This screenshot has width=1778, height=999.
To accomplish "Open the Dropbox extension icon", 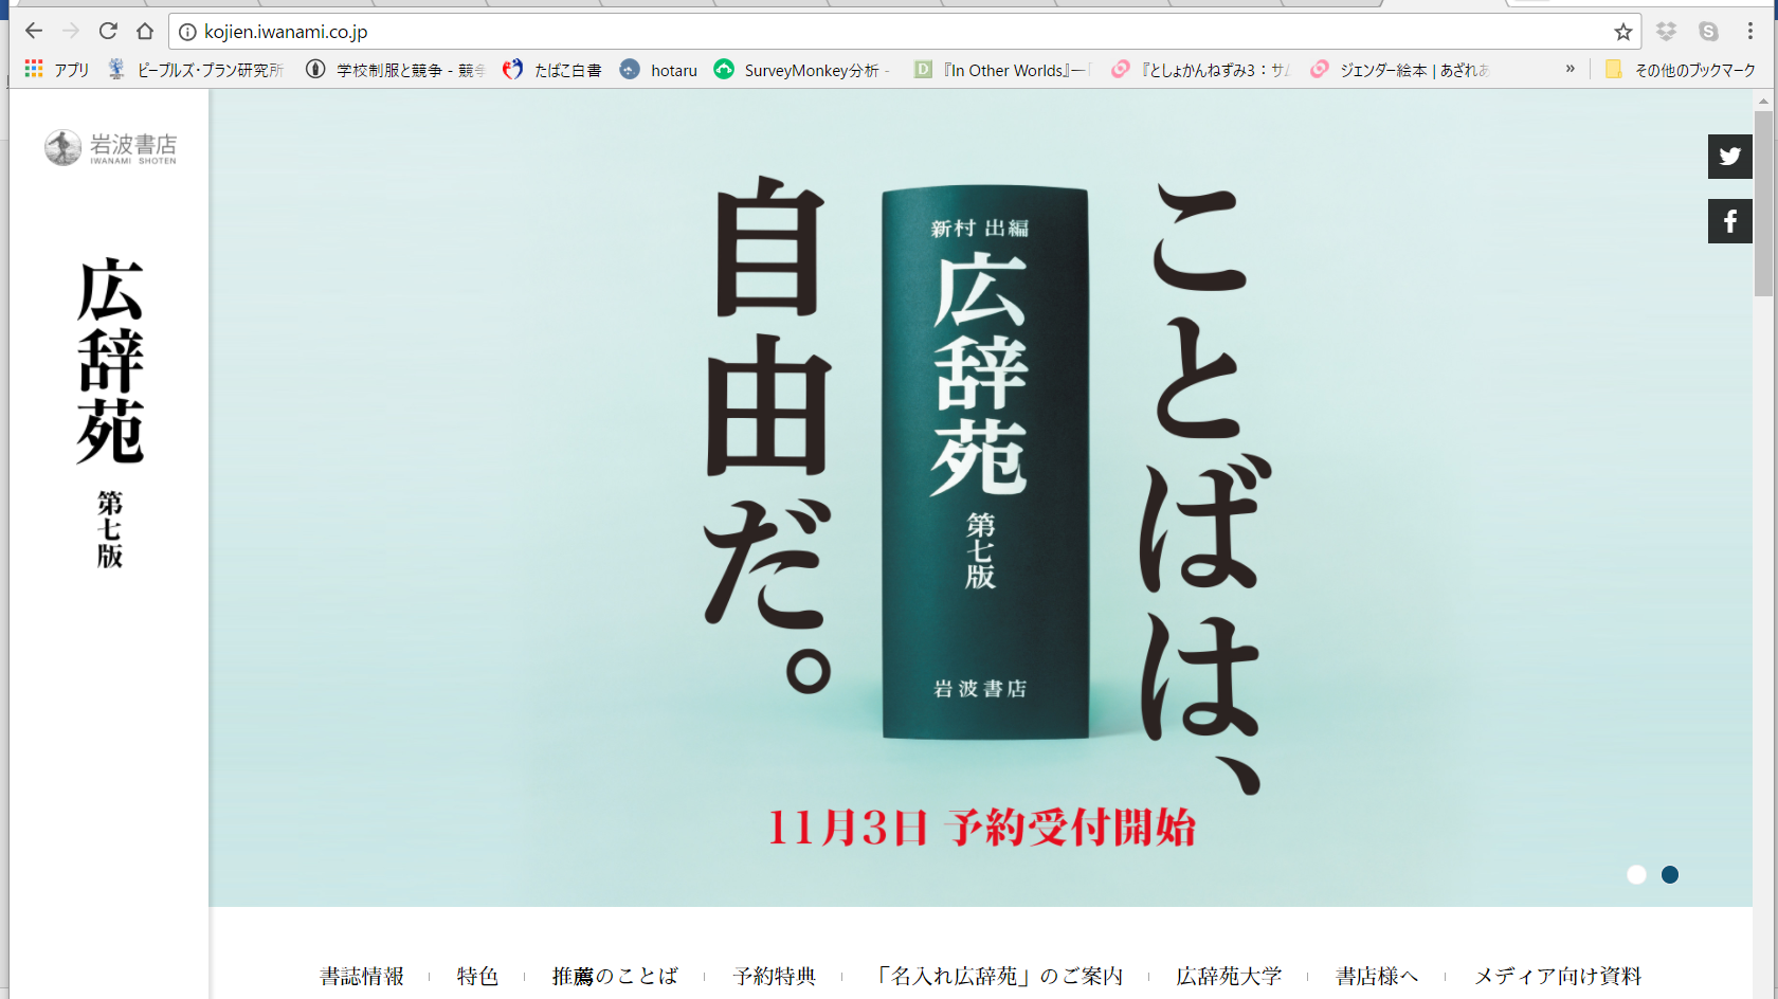I will (x=1666, y=32).
